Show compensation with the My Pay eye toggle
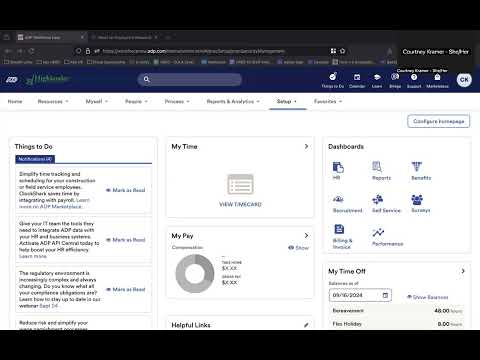 coord(298,248)
